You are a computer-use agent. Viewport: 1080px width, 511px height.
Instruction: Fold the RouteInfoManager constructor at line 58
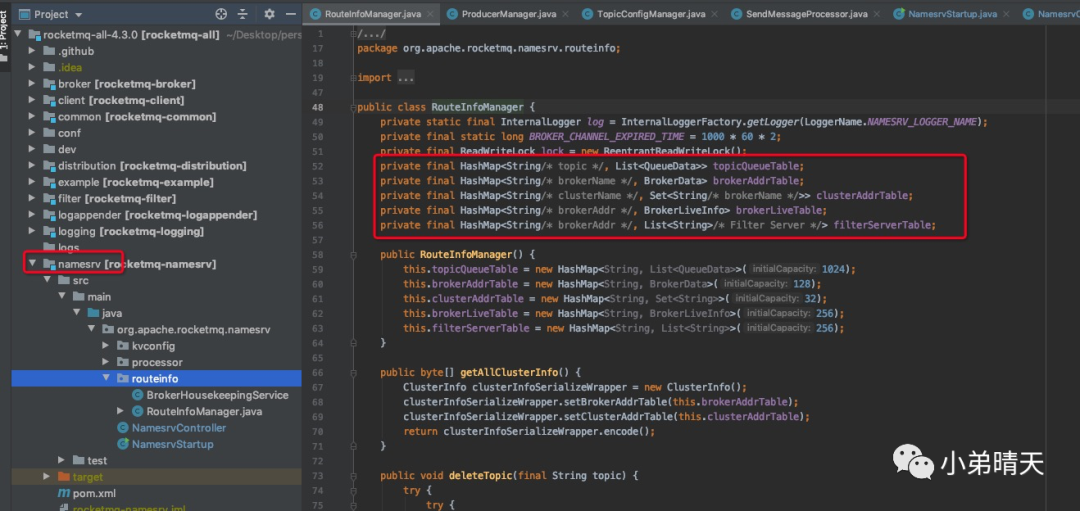[353, 254]
